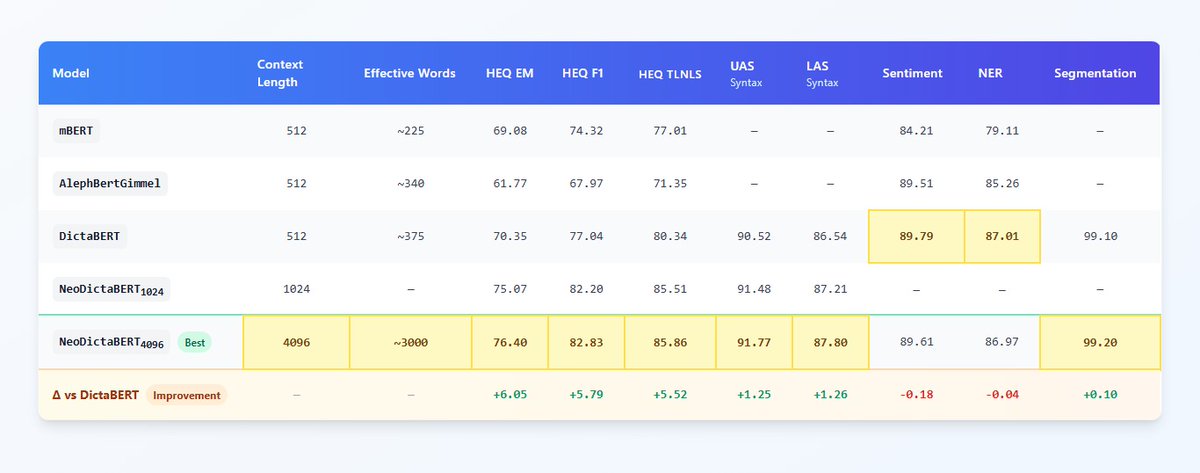Click highlighted DictaBERT NER 87.01

coord(1002,236)
